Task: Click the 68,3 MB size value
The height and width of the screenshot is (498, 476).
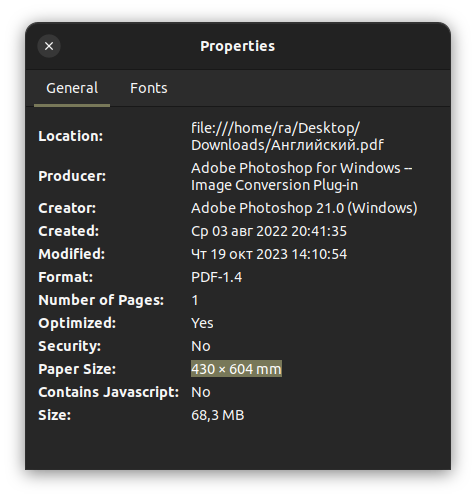Action: (x=218, y=415)
